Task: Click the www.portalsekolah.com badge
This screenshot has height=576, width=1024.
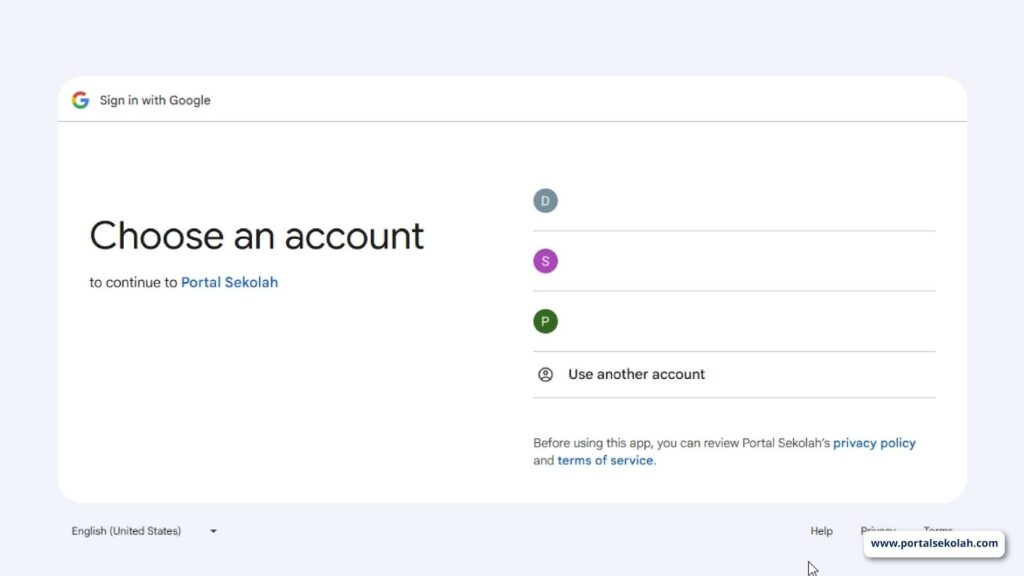Action: pos(934,544)
